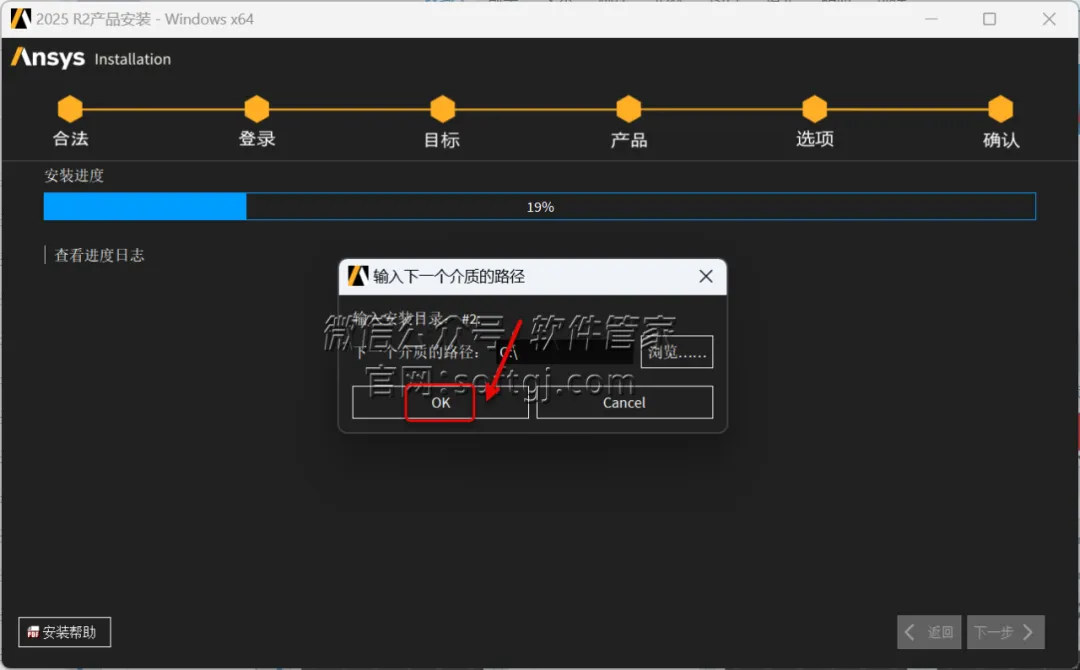Close the 2025 R2 installer window
The width and height of the screenshot is (1080, 670).
point(1049,19)
